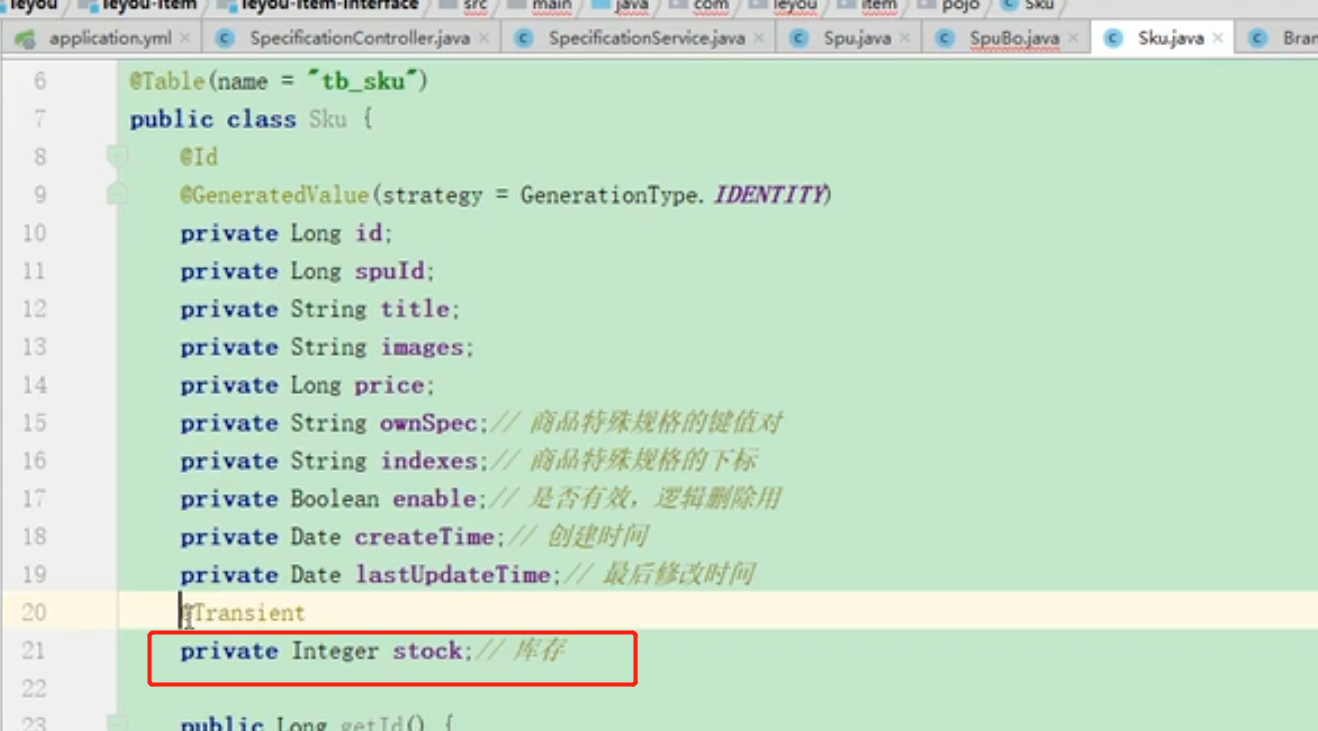Screen dimensions: 1318x731
Task: Open leyou-item-interface in the navigation breadcrumb
Action: pyautogui.click(x=329, y=5)
